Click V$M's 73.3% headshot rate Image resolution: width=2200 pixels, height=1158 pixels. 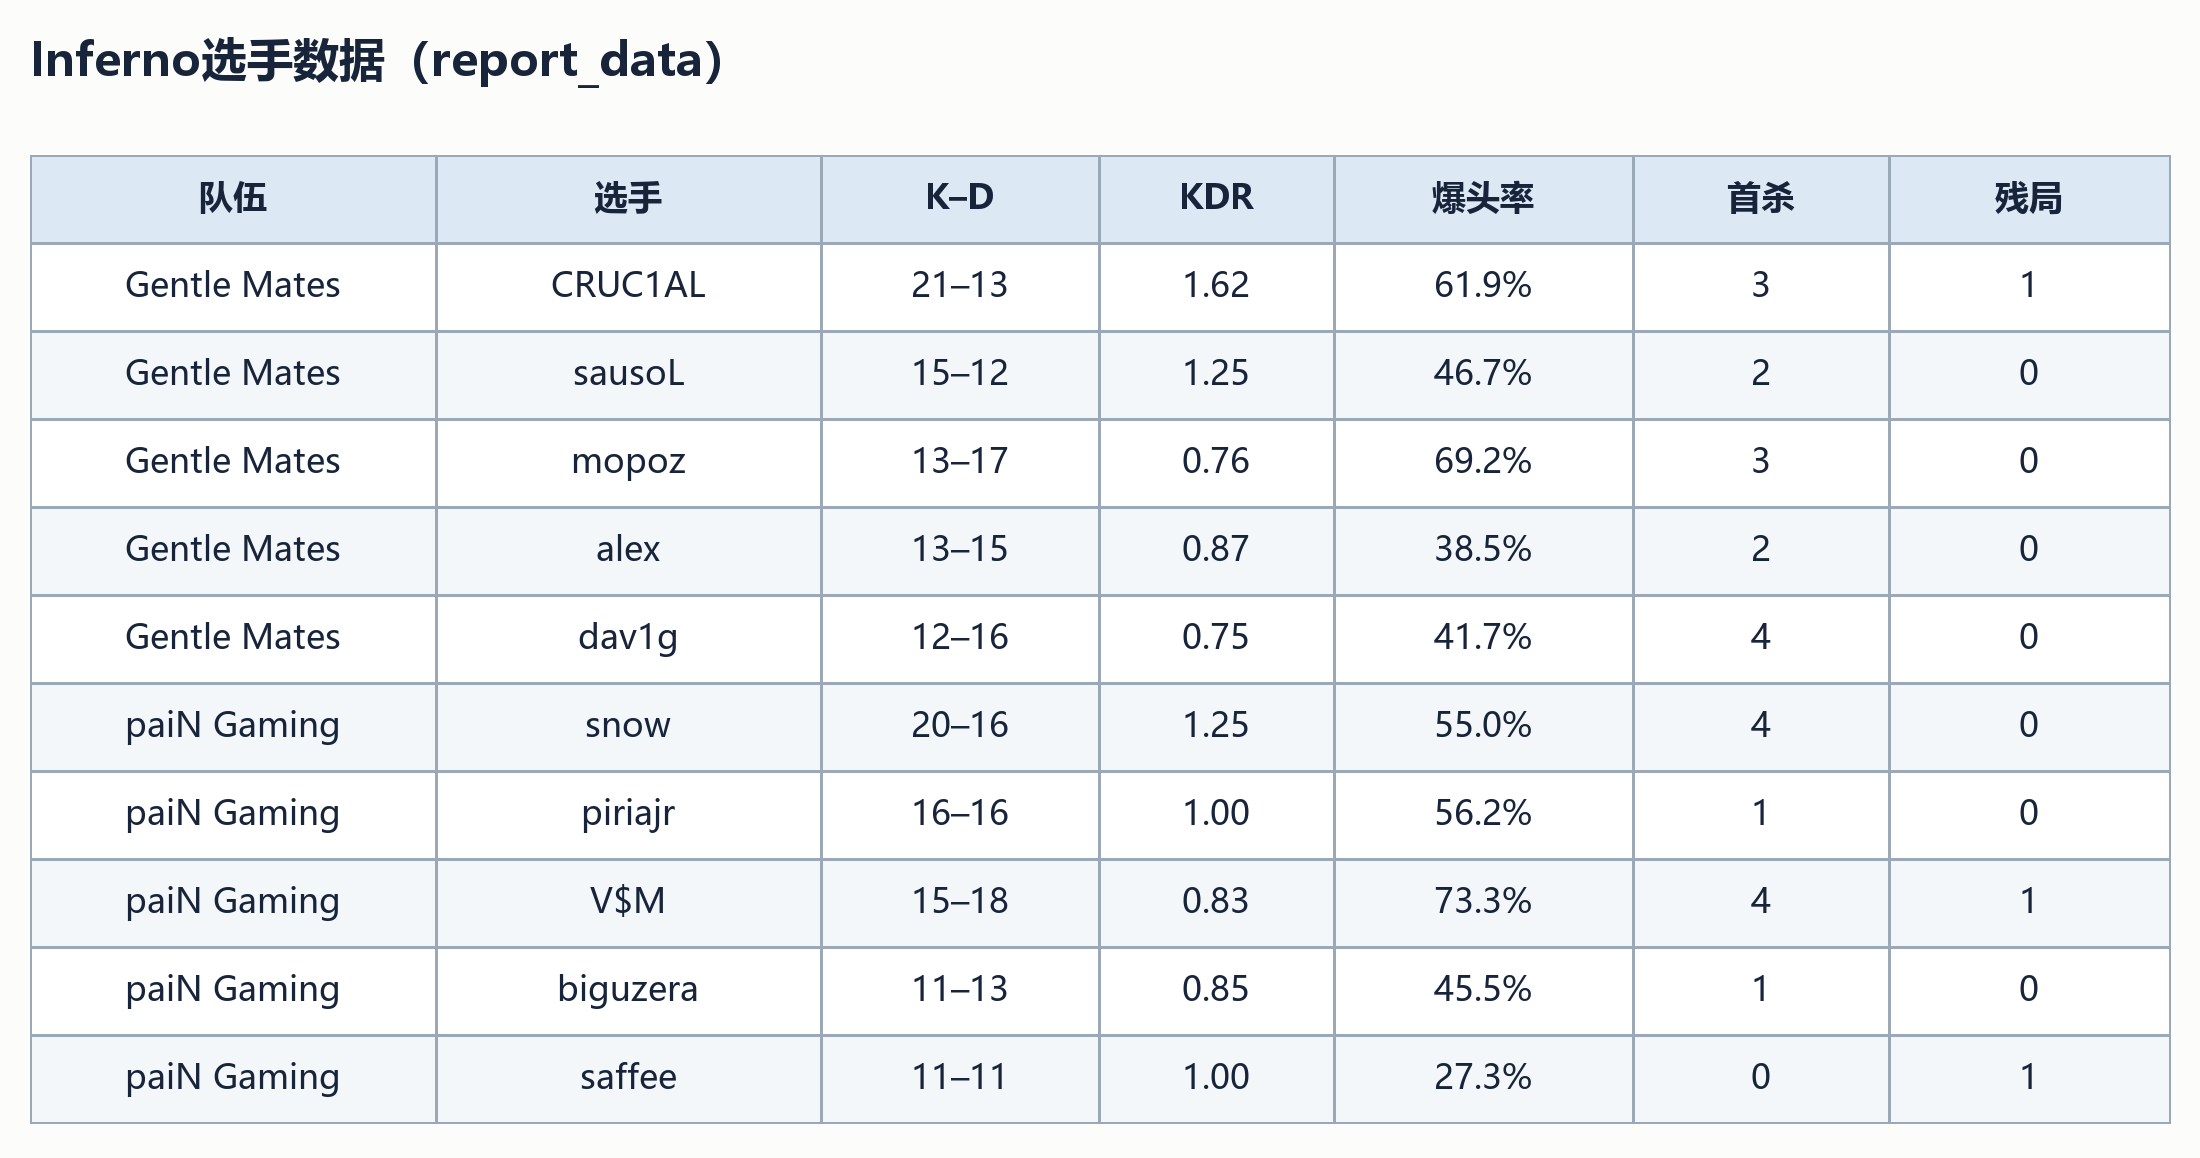pos(1483,902)
